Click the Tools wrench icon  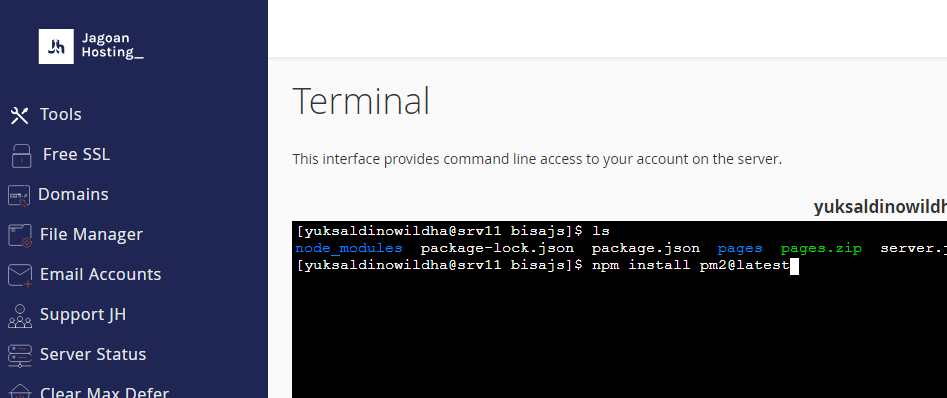point(19,115)
